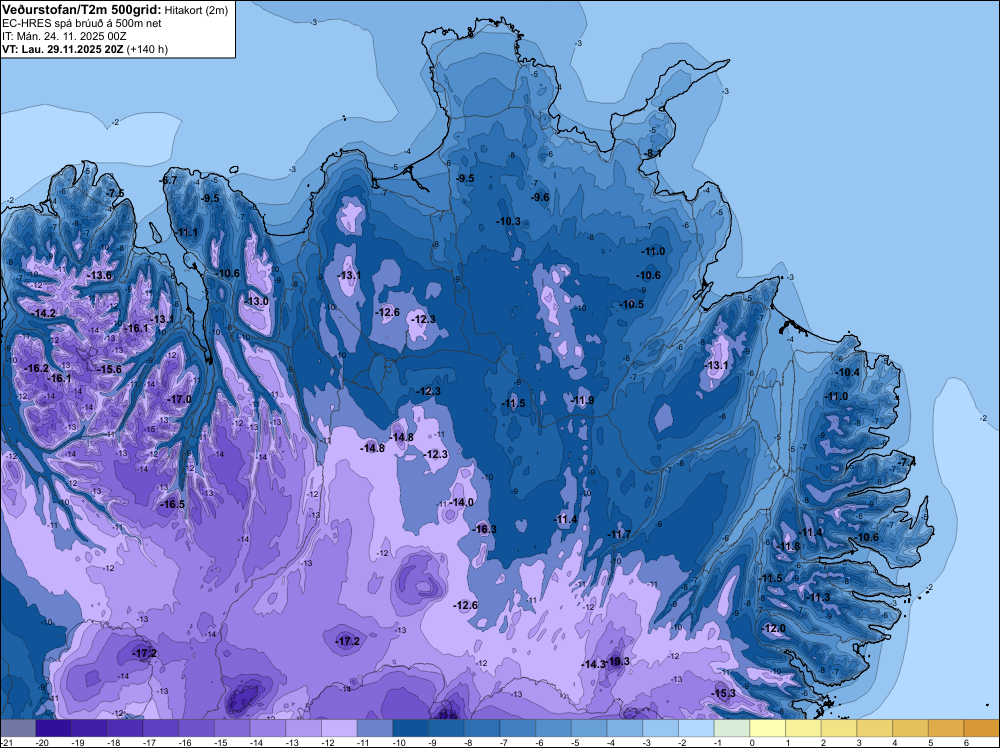This screenshot has height=748, width=1000.
Task: Select the -8.1 temperature label
Action: coord(652,153)
